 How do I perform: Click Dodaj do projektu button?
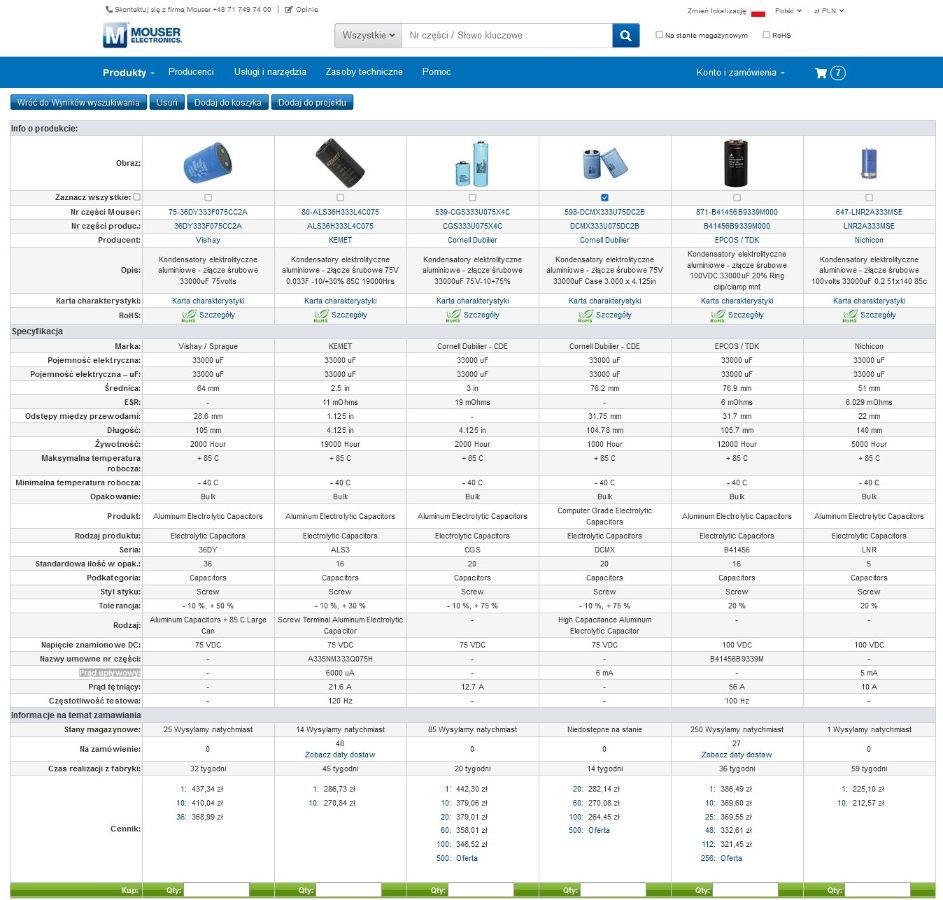click(x=312, y=103)
